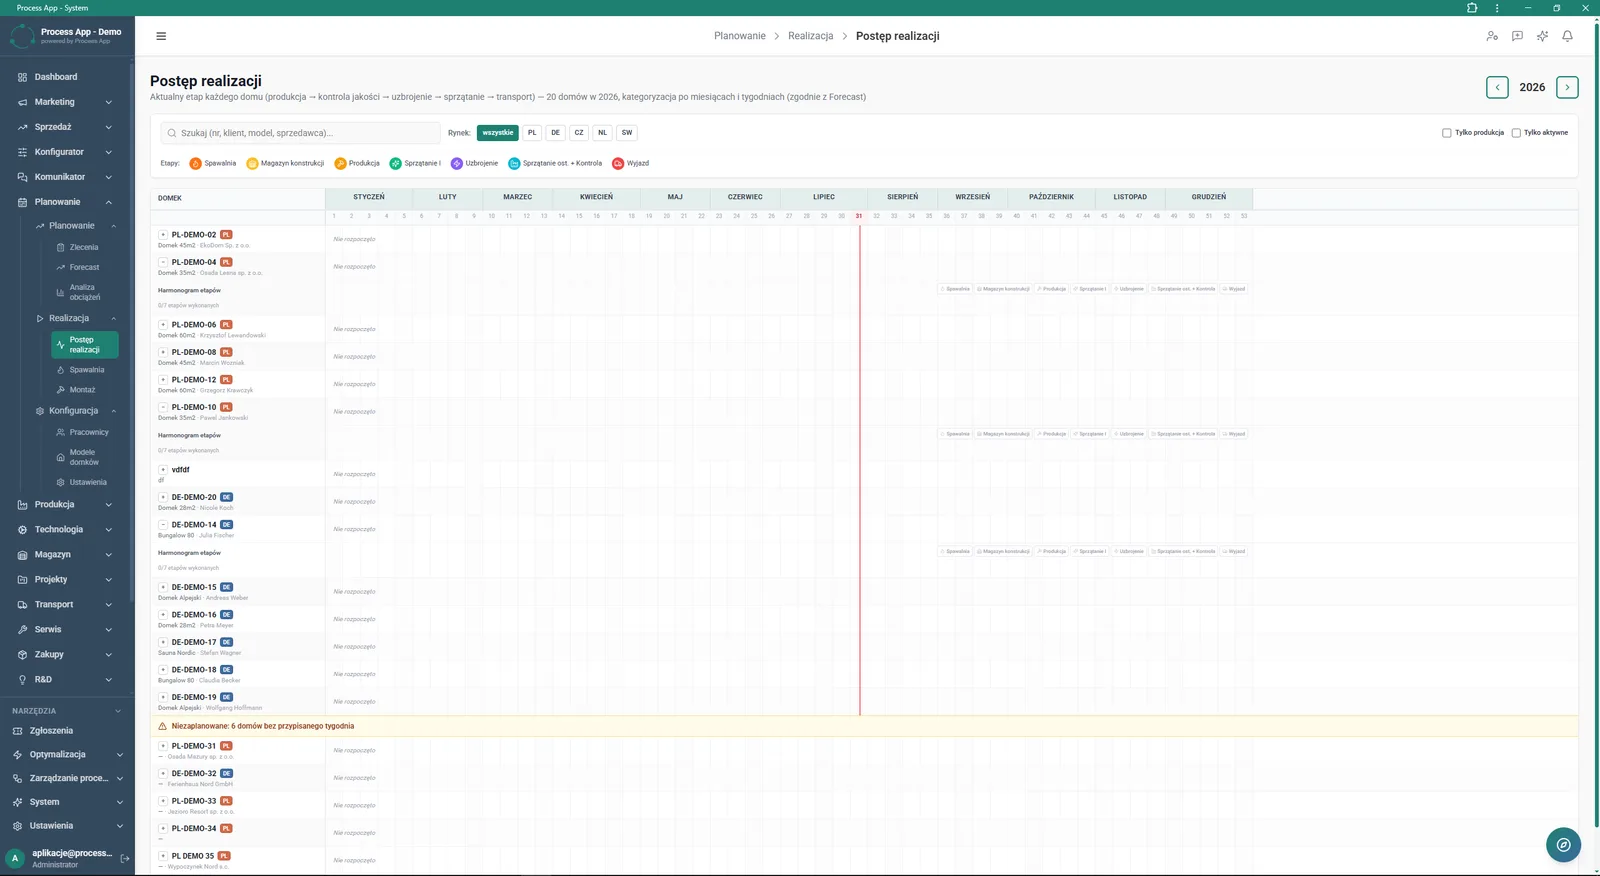Viewport: 1600px width, 876px height.
Task: Select the wszystkie market filter
Action: coord(497,132)
